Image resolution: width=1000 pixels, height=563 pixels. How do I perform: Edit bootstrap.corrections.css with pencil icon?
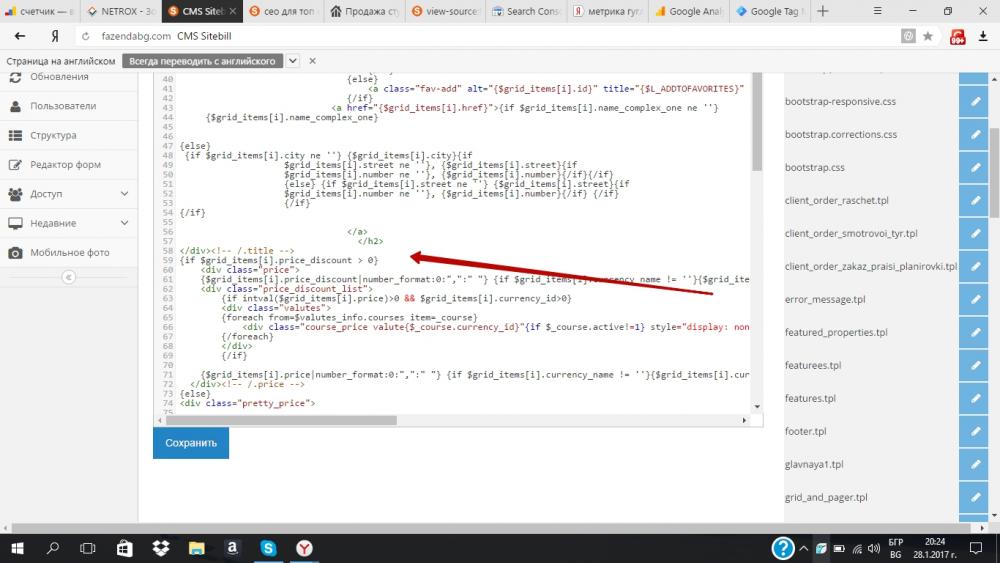click(x=974, y=135)
